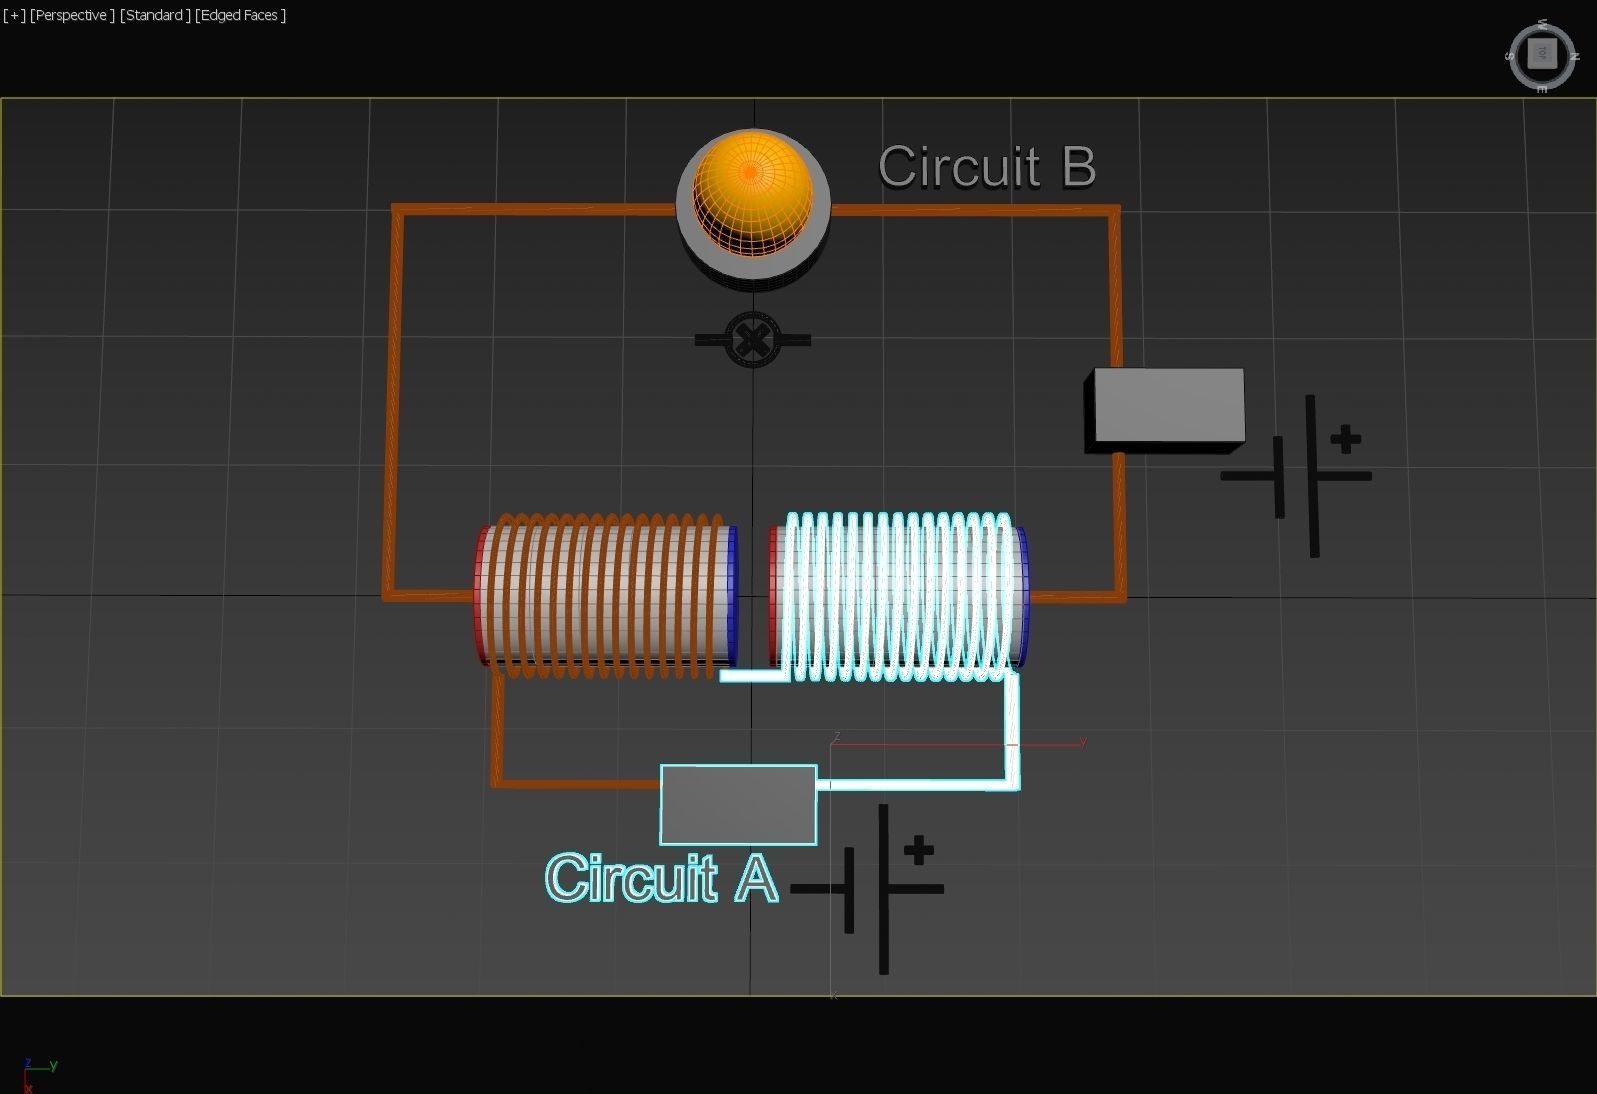Select the gray battery box on Circuit B
The image size is (1597, 1094).
1166,409
